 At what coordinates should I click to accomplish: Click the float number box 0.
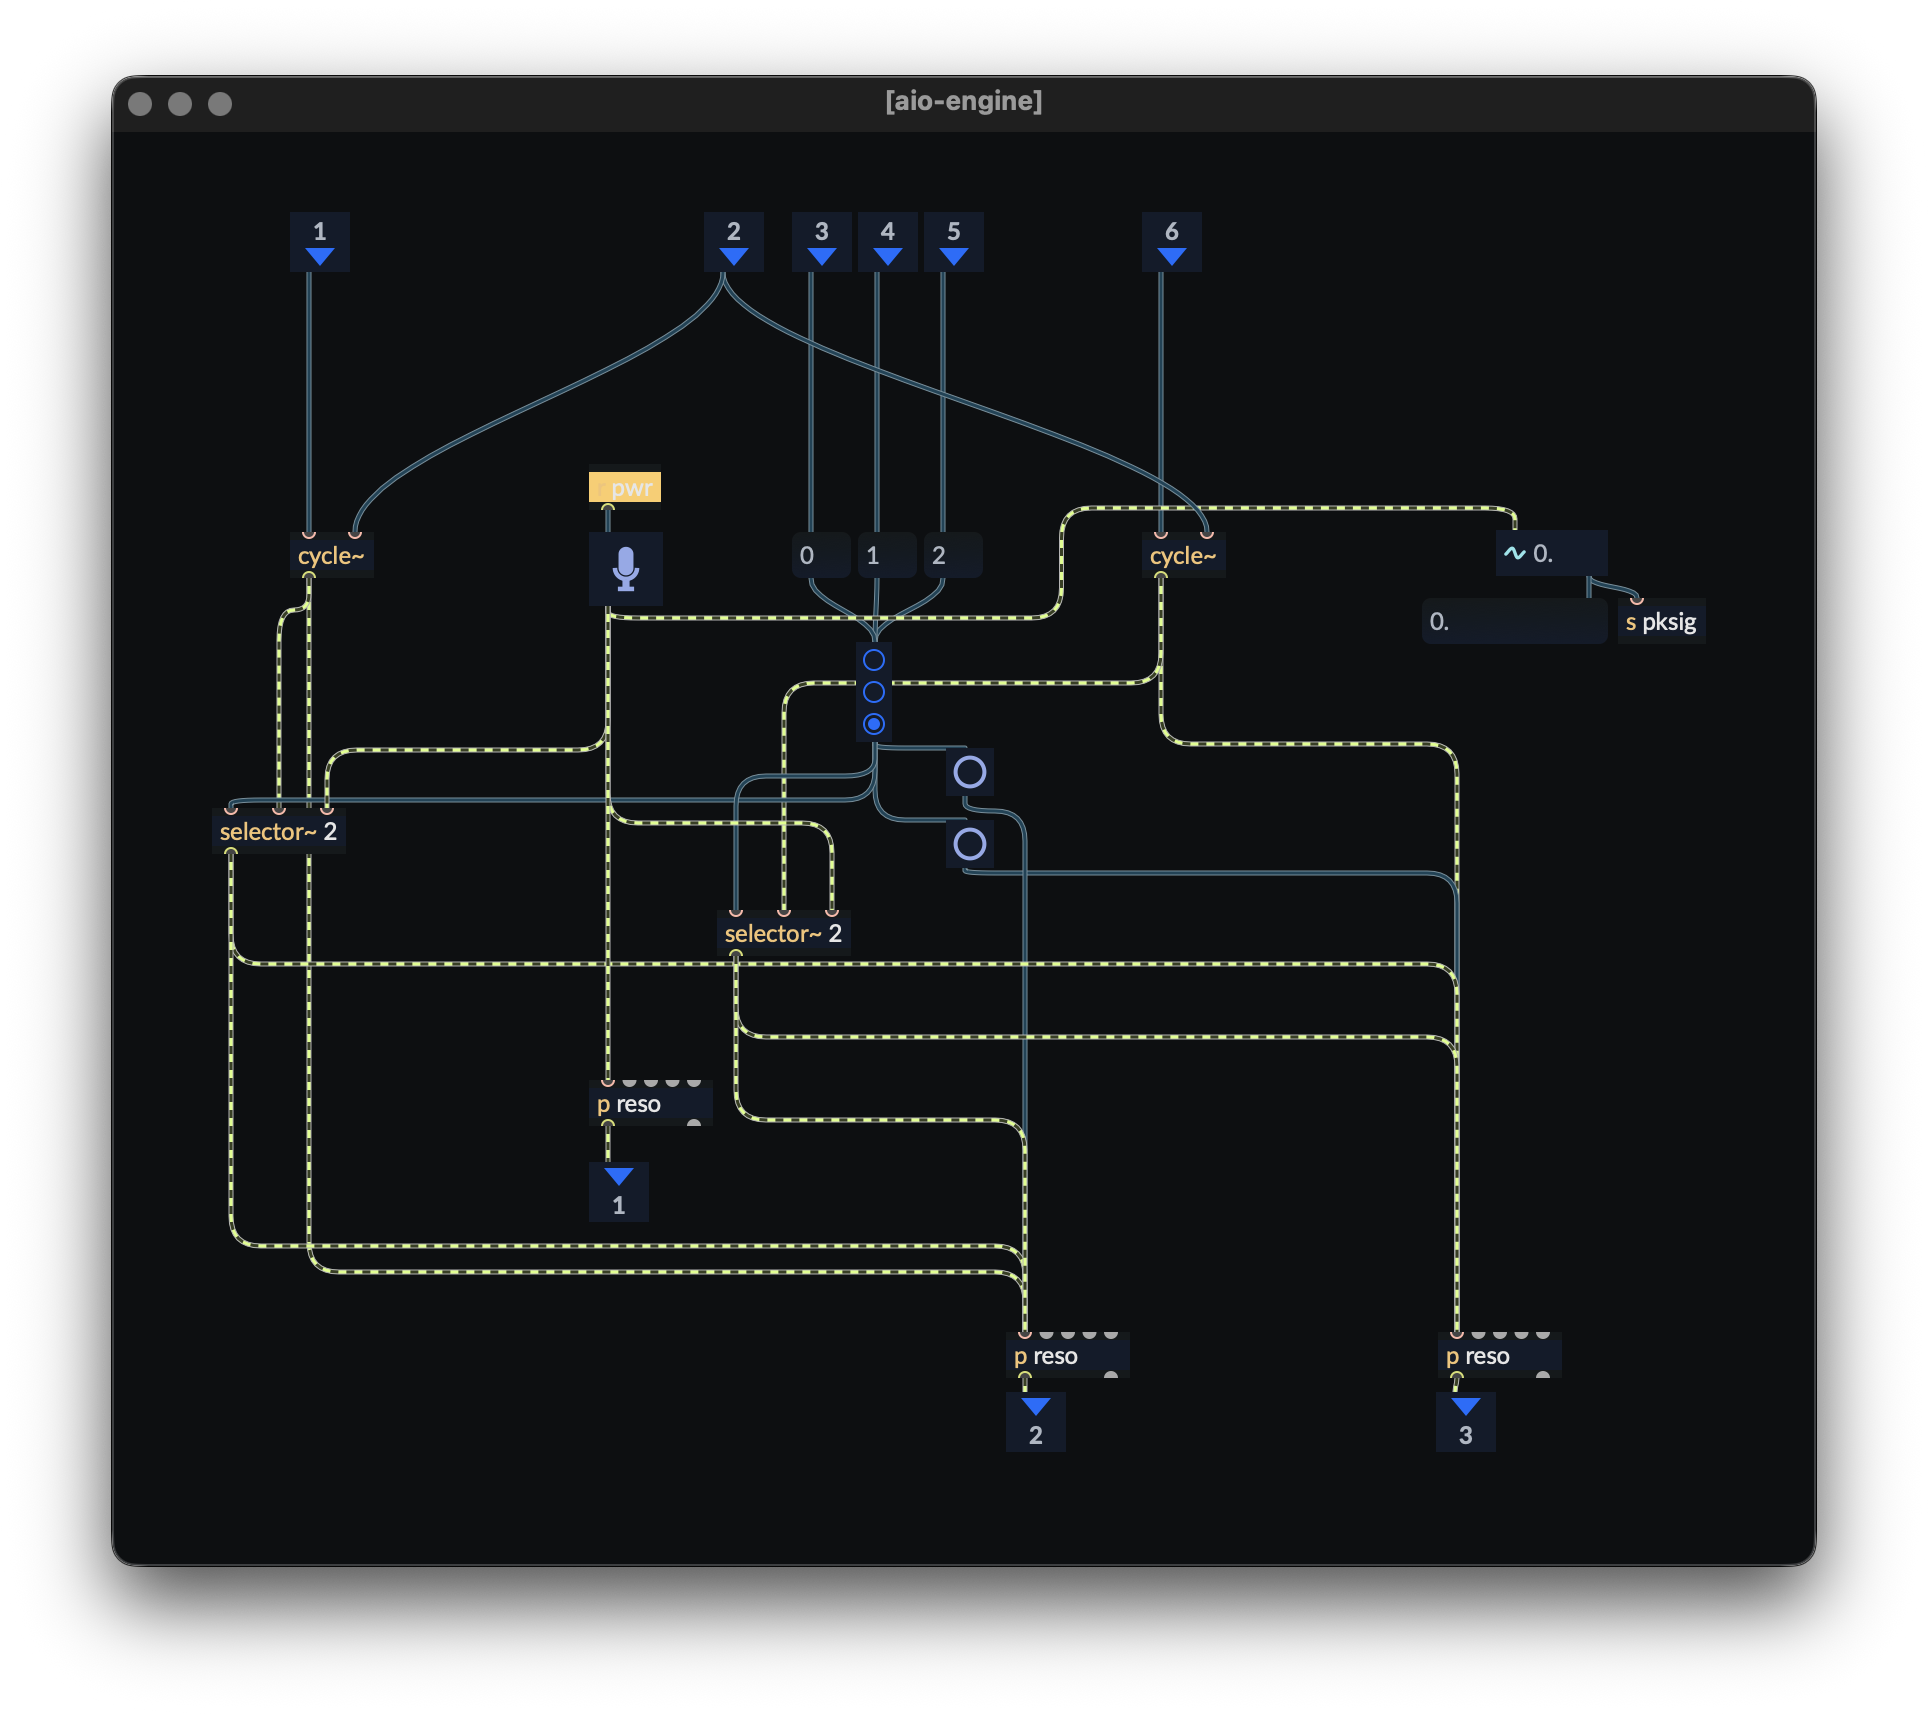(x=1513, y=622)
